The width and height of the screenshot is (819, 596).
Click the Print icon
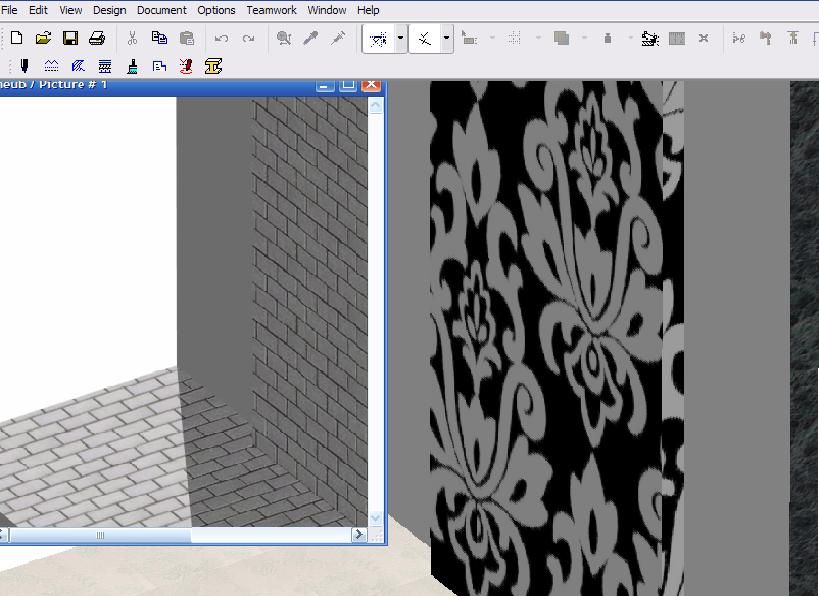click(97, 38)
